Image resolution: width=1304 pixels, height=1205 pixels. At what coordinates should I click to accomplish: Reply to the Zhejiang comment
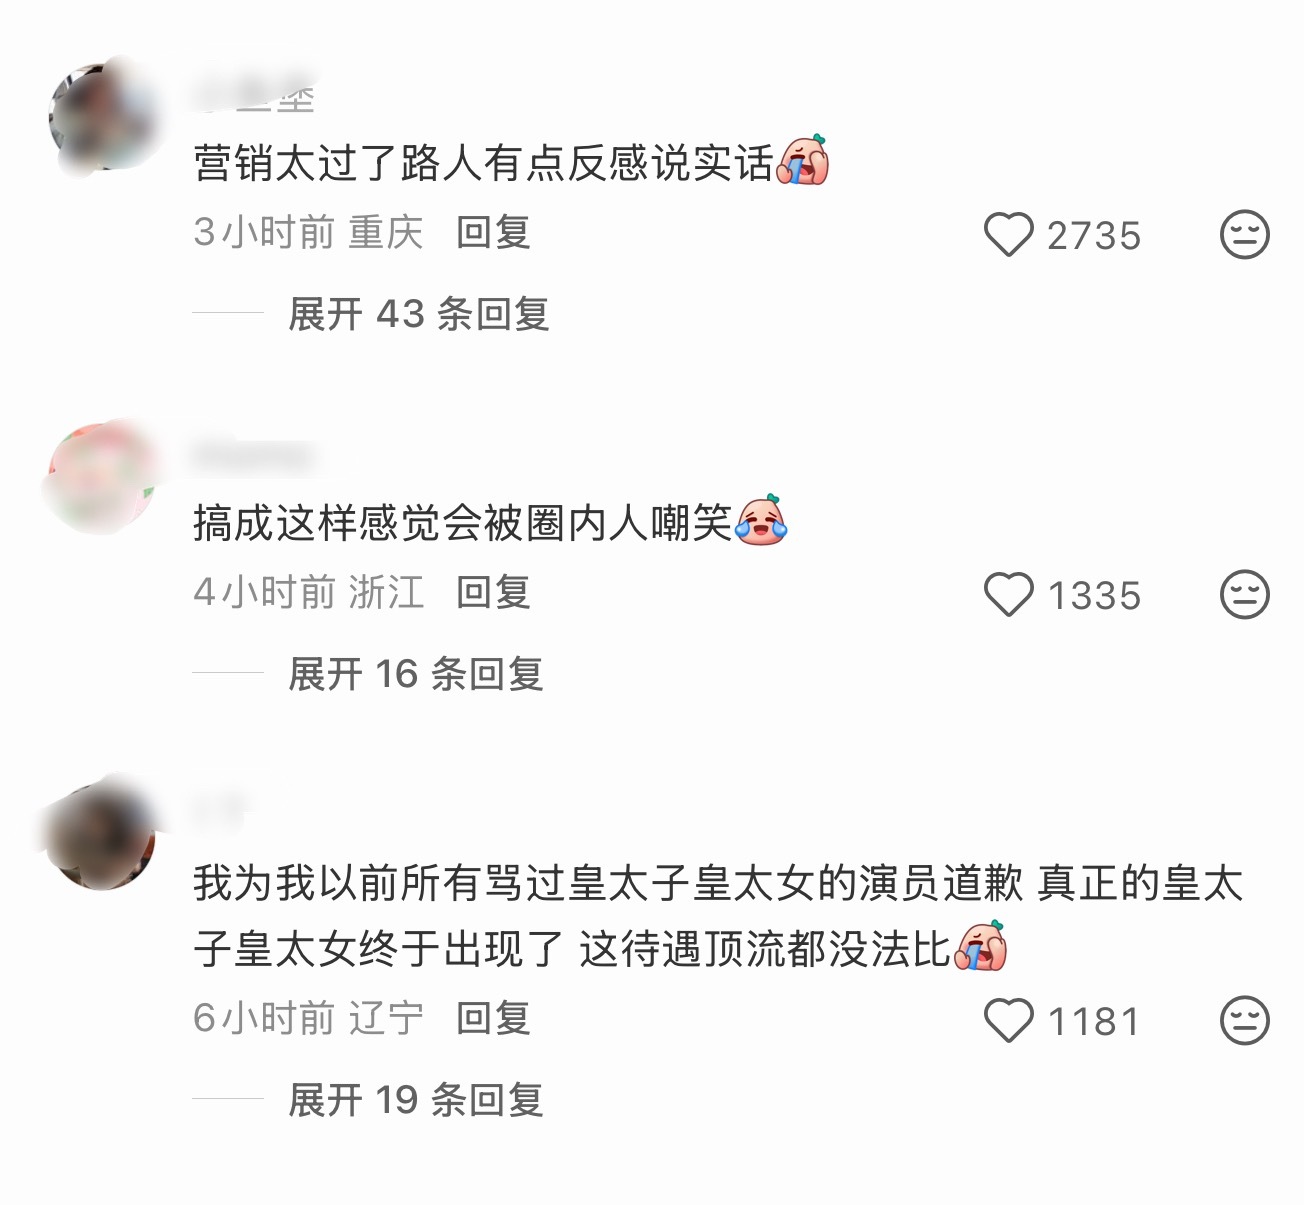coord(493,592)
